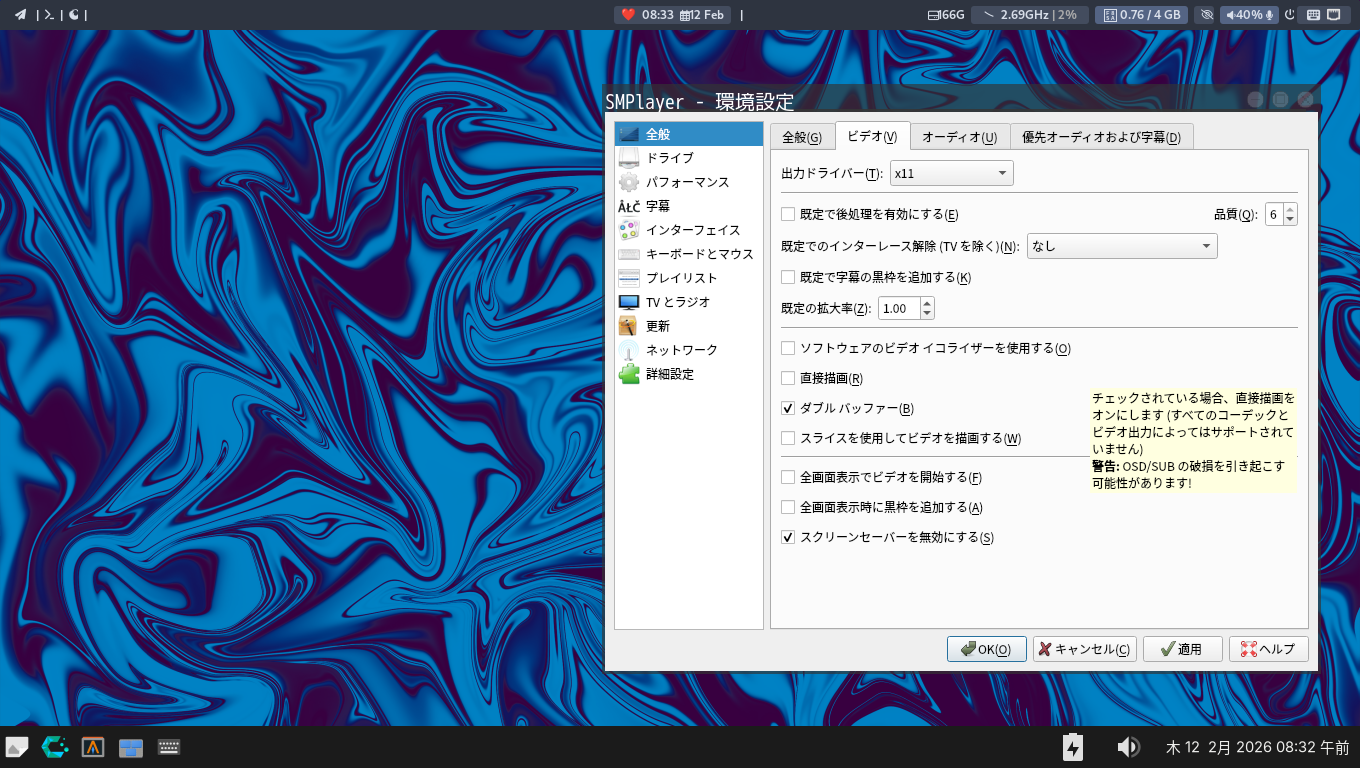Viewport: 1360px width, 768px height.
Task: Click the ヘルプ help button
Action: pyautogui.click(x=1268, y=649)
